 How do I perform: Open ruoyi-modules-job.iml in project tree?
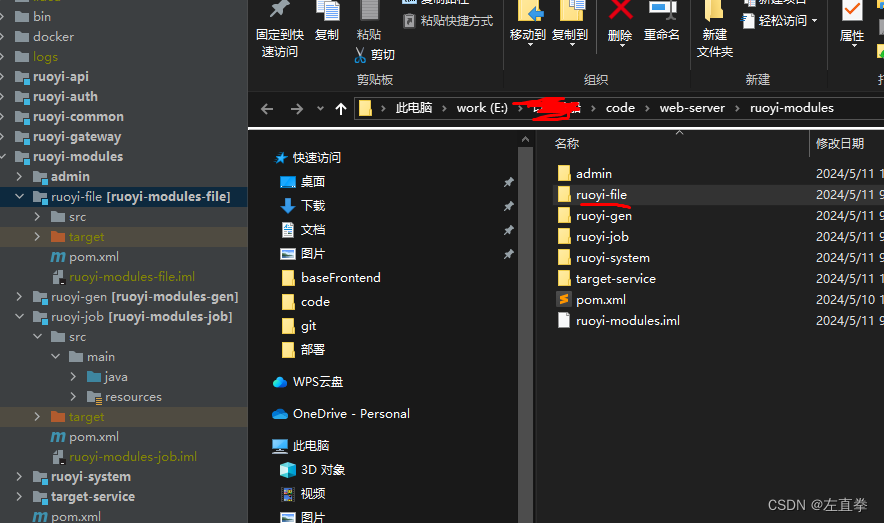tap(133, 457)
